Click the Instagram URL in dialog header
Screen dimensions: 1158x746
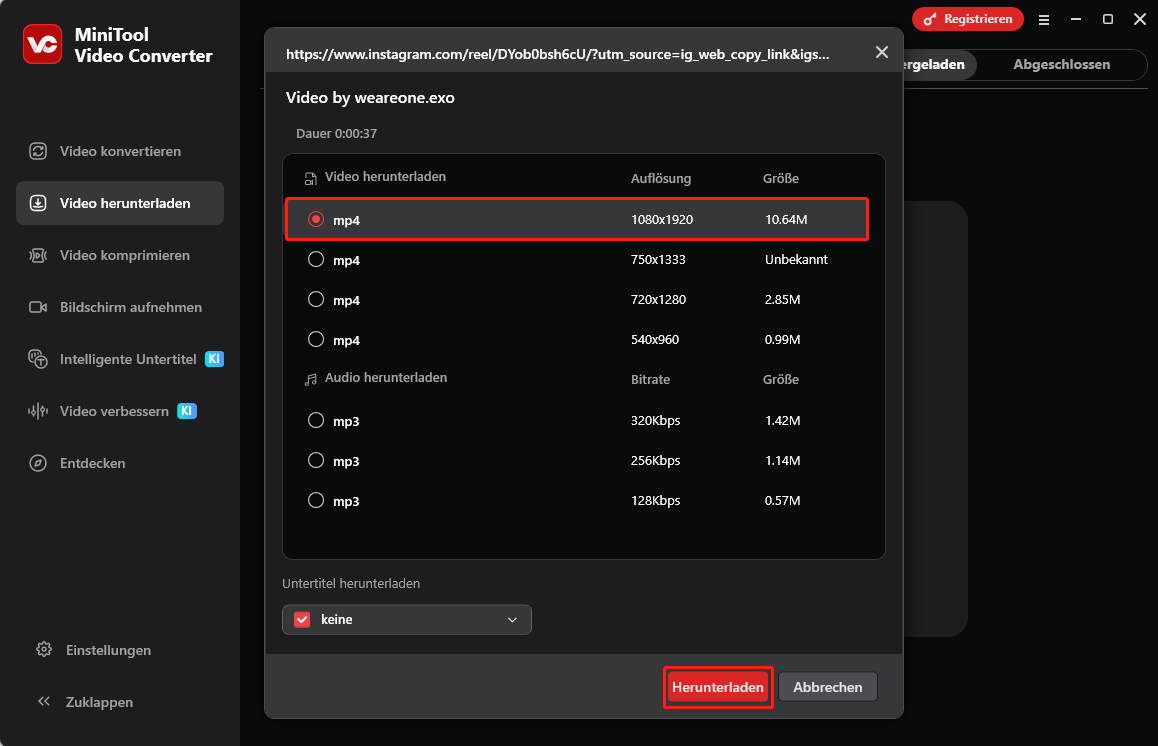558,54
